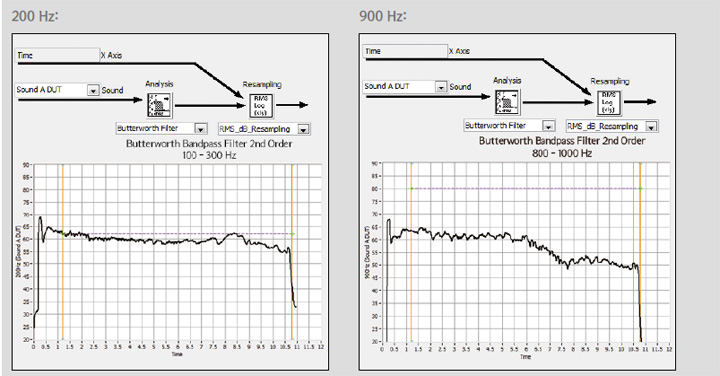Click the Analysis filter icon in 900 Hz panel
Viewport: 720px width, 376px height.
(x=507, y=102)
